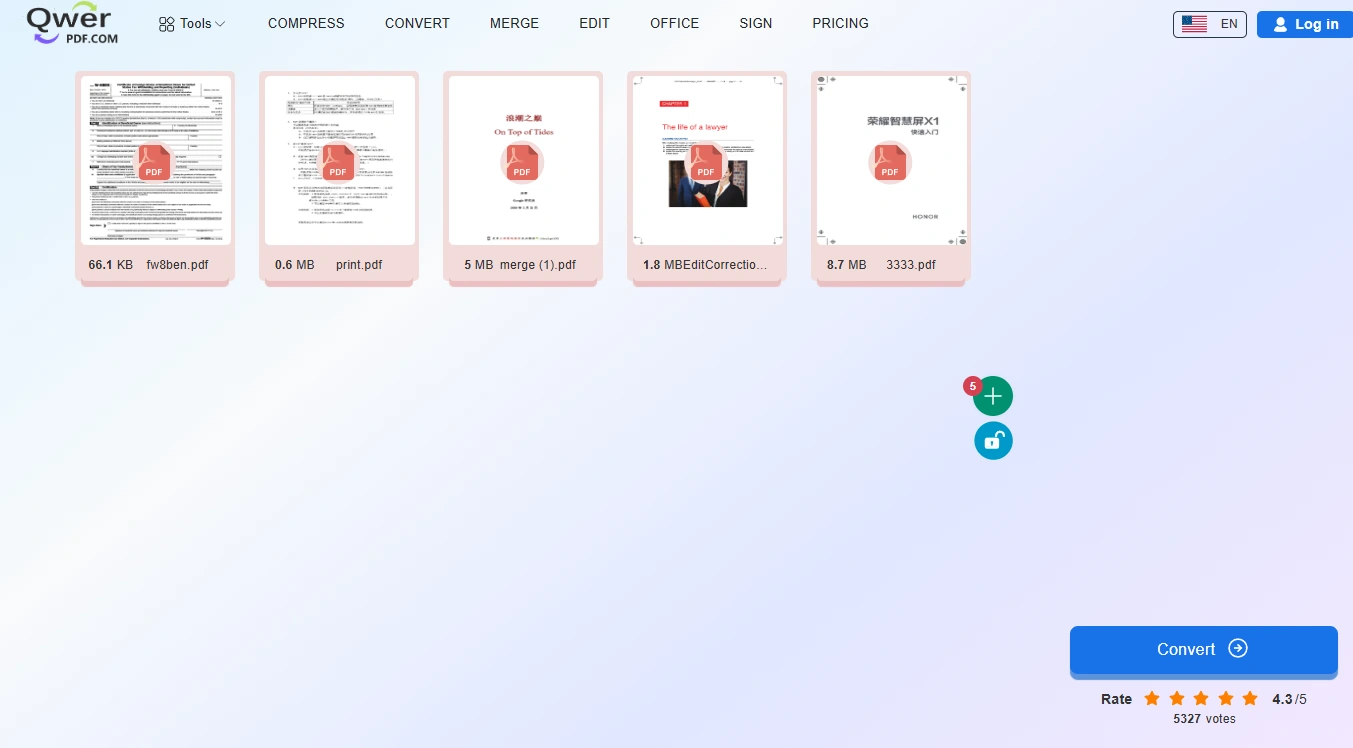
Task: Select the MBEditCorrection thumbnail
Action: [707, 160]
